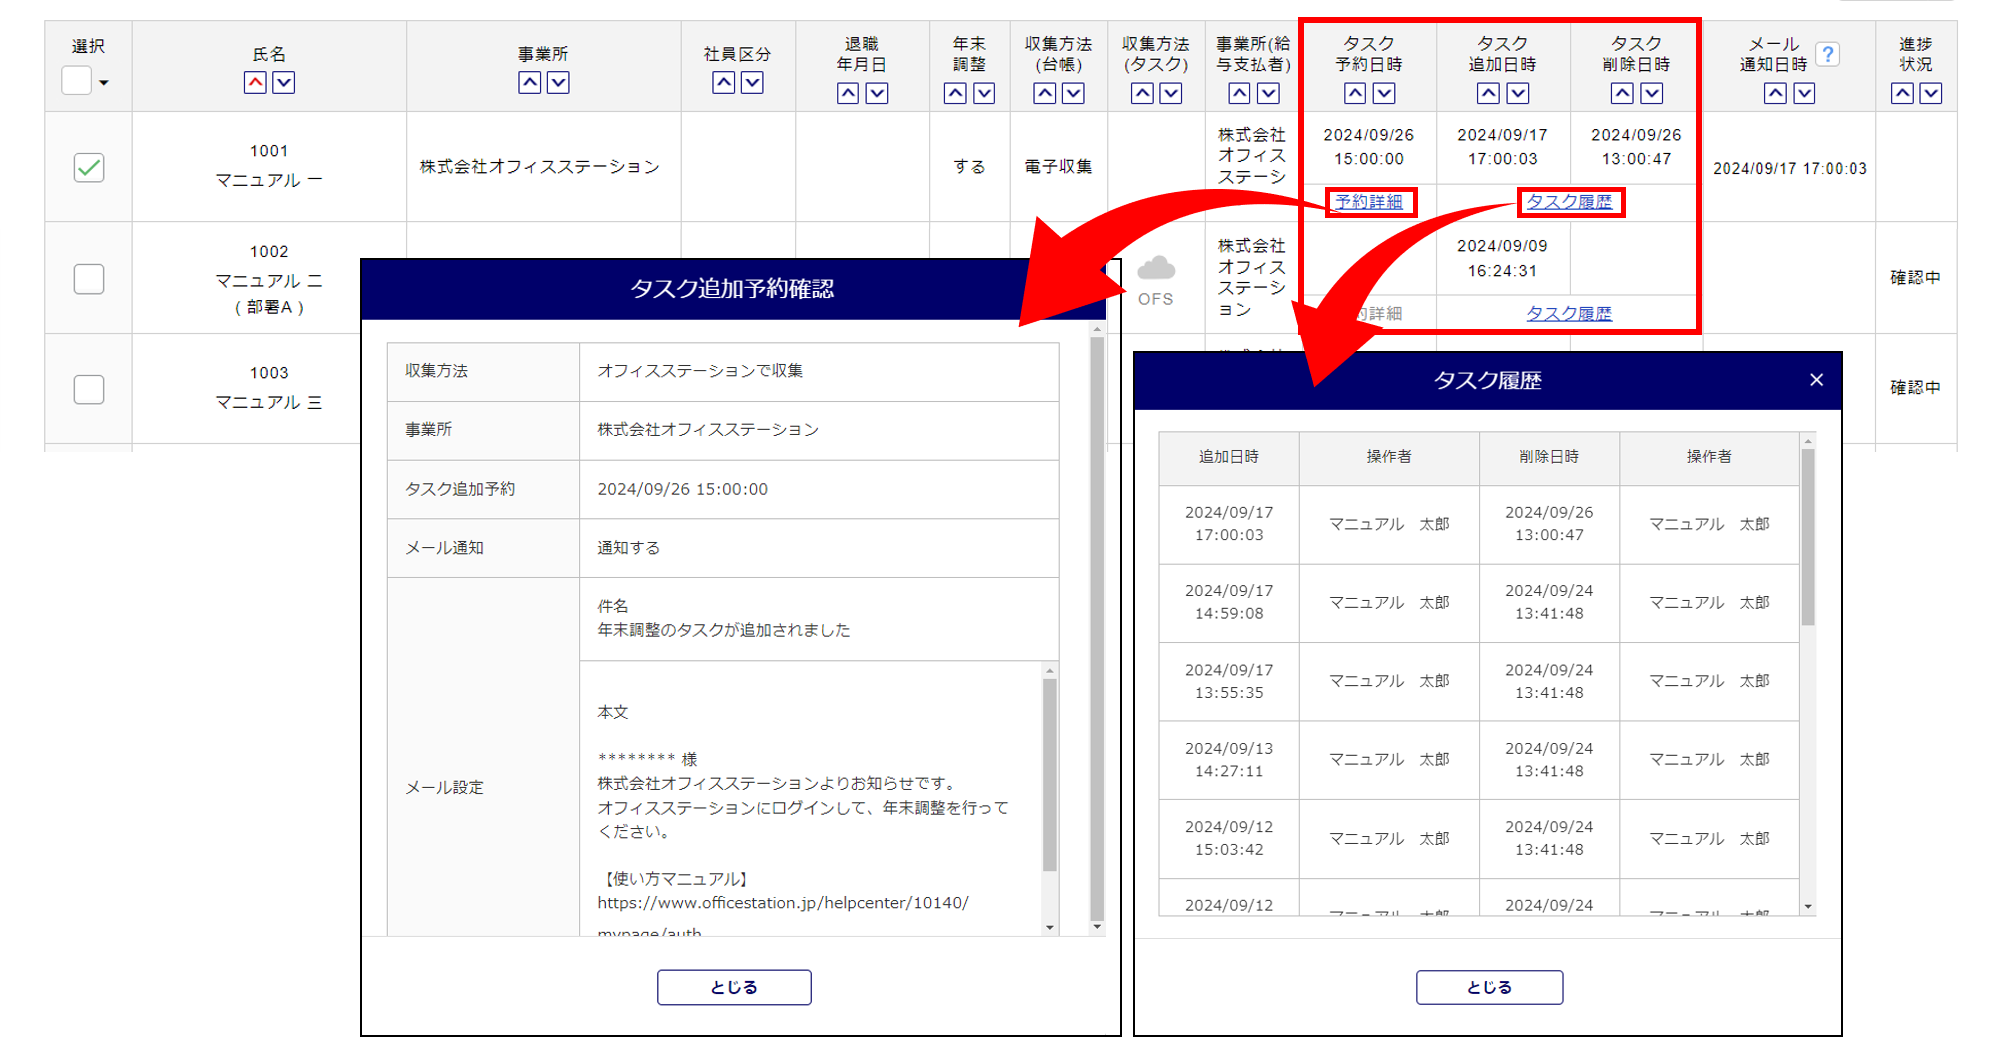Sort タスク追加日時 ascending
Viewport: 2000px width, 1037px height.
[1489, 93]
